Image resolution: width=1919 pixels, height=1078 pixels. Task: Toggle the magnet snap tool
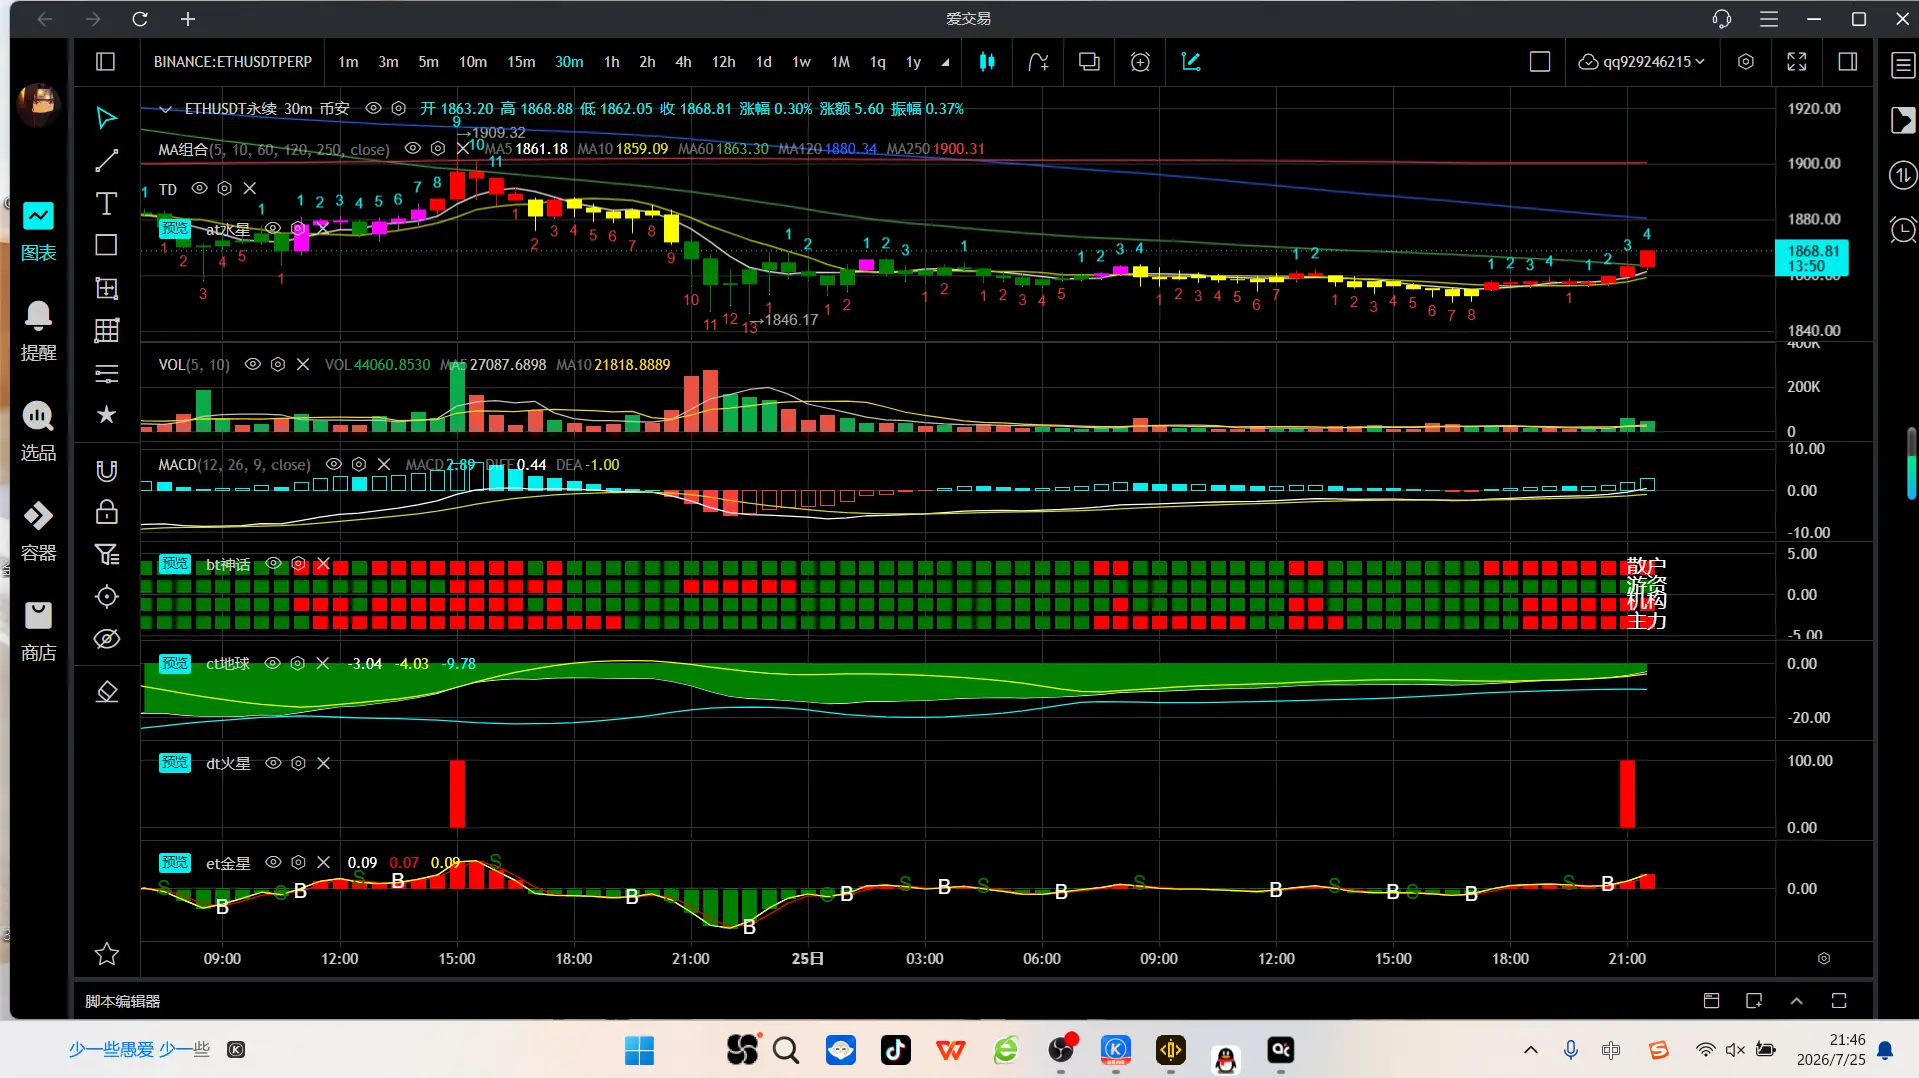coord(106,471)
